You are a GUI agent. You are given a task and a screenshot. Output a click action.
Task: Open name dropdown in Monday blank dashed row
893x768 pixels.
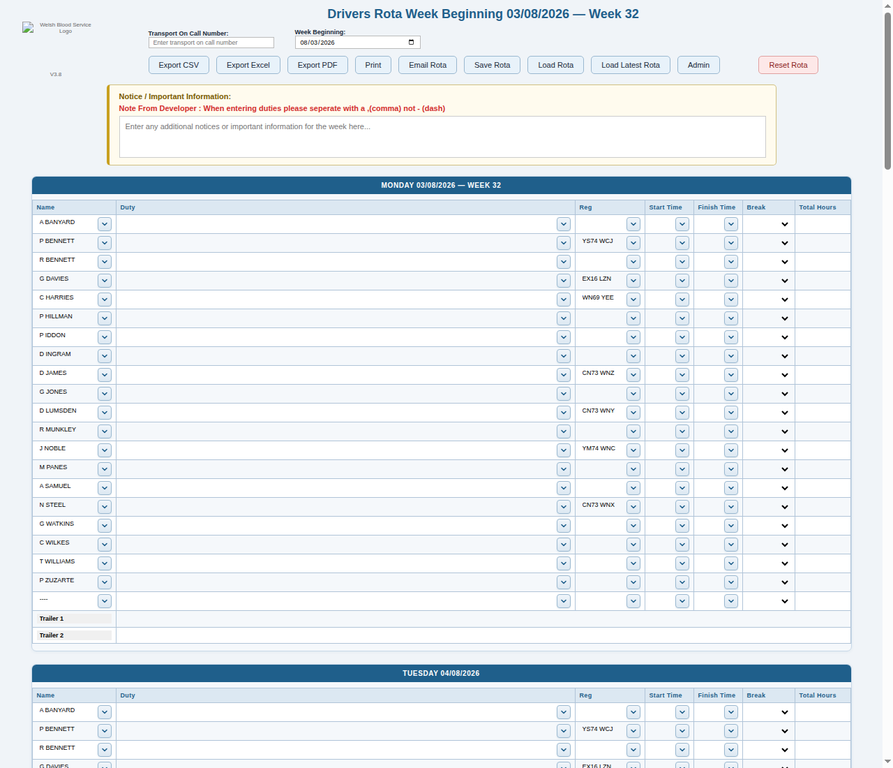104,601
